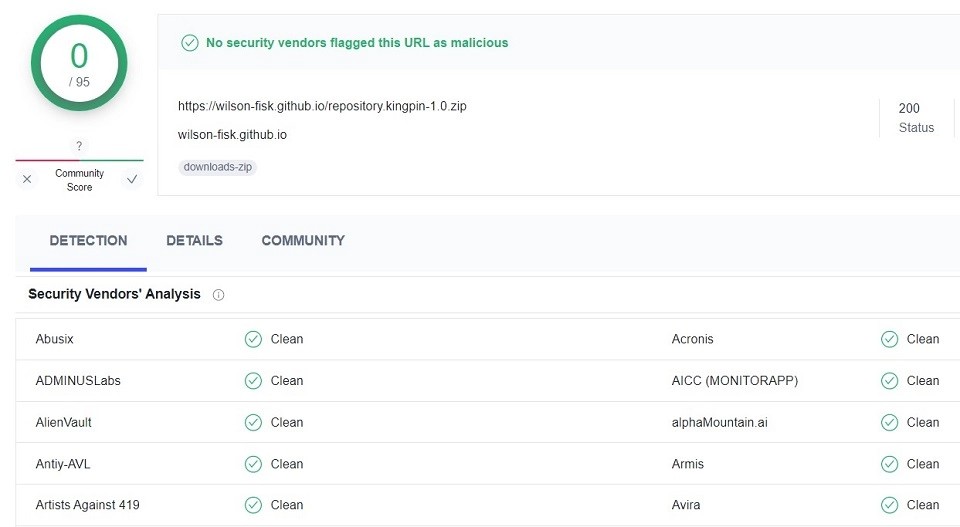
Task: Click the Community Score label
Action: coord(80,180)
